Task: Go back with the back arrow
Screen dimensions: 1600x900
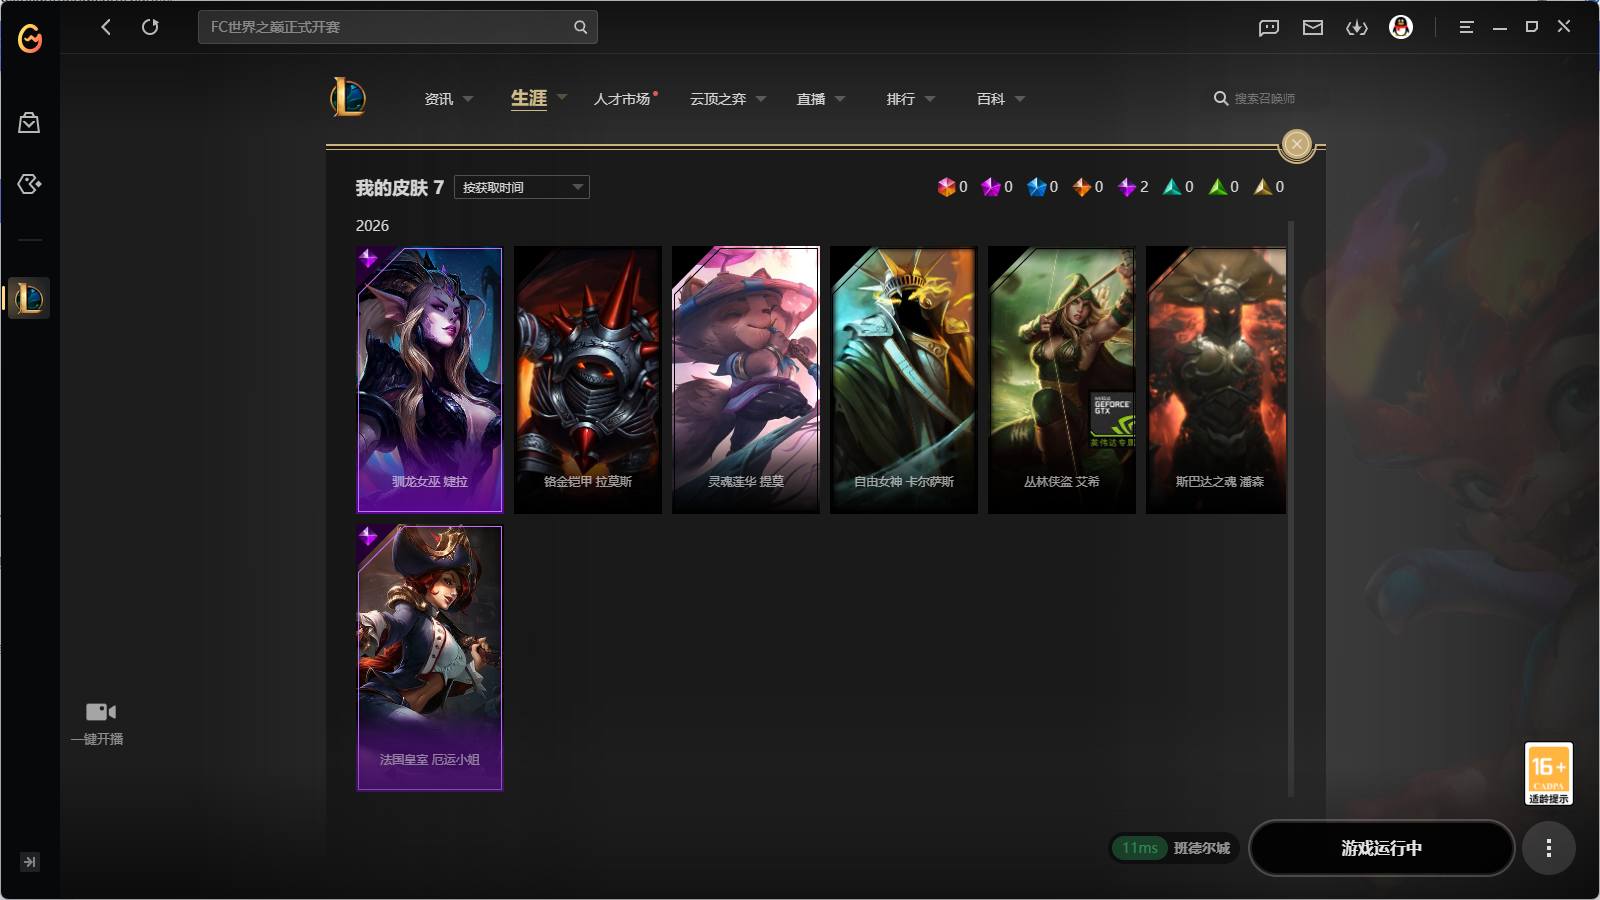Action: (106, 27)
